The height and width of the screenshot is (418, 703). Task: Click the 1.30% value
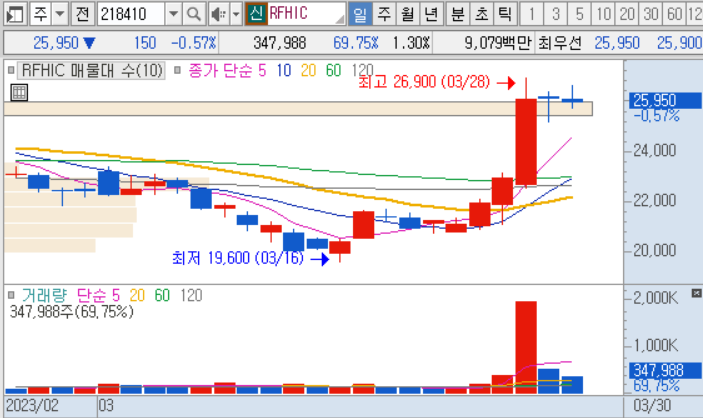pos(411,43)
